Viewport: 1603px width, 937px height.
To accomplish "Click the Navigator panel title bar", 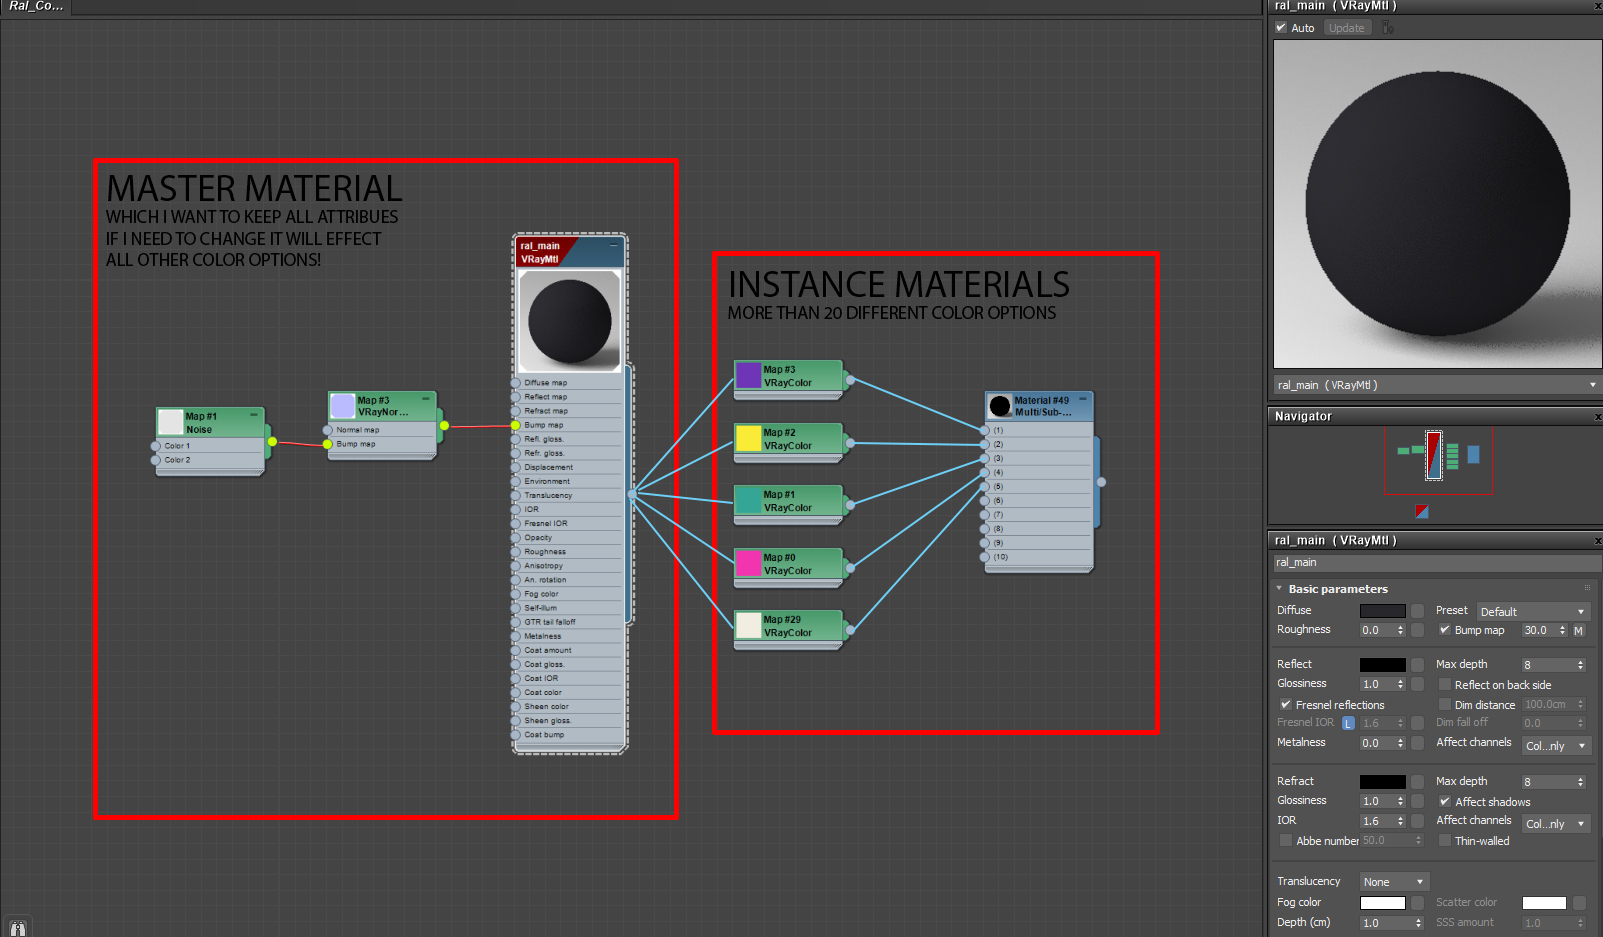I will [1434, 416].
